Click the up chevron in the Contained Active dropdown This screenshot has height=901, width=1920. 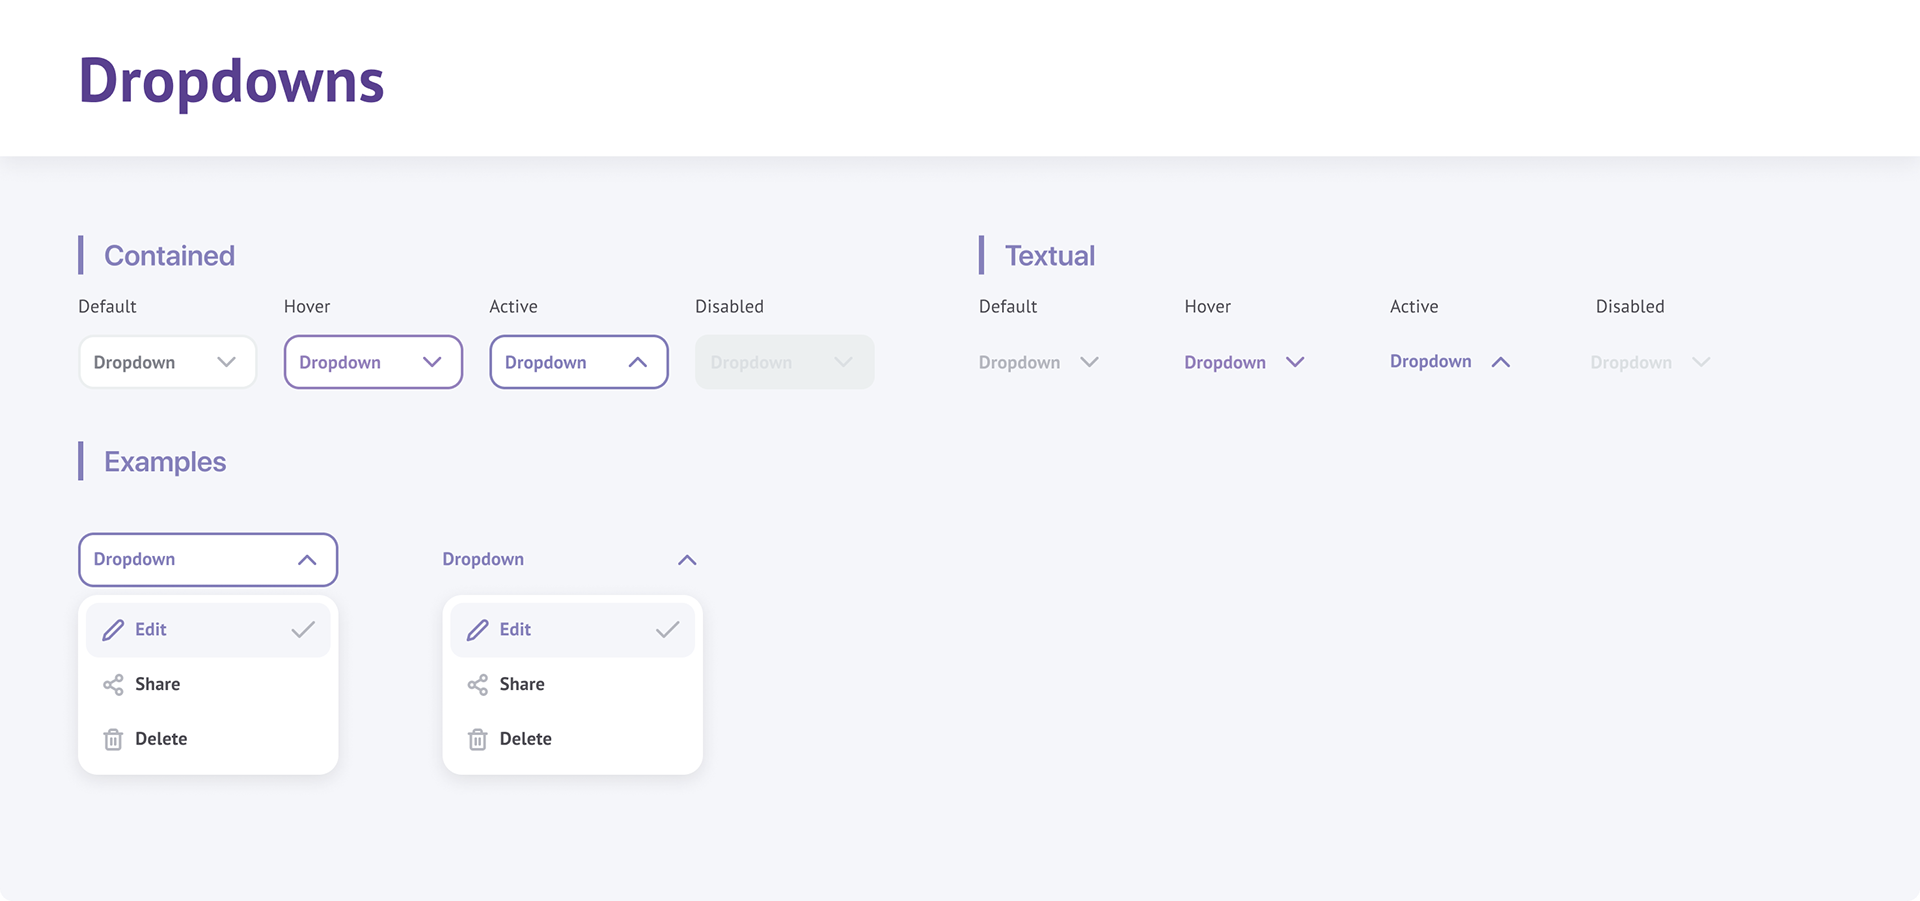(638, 362)
